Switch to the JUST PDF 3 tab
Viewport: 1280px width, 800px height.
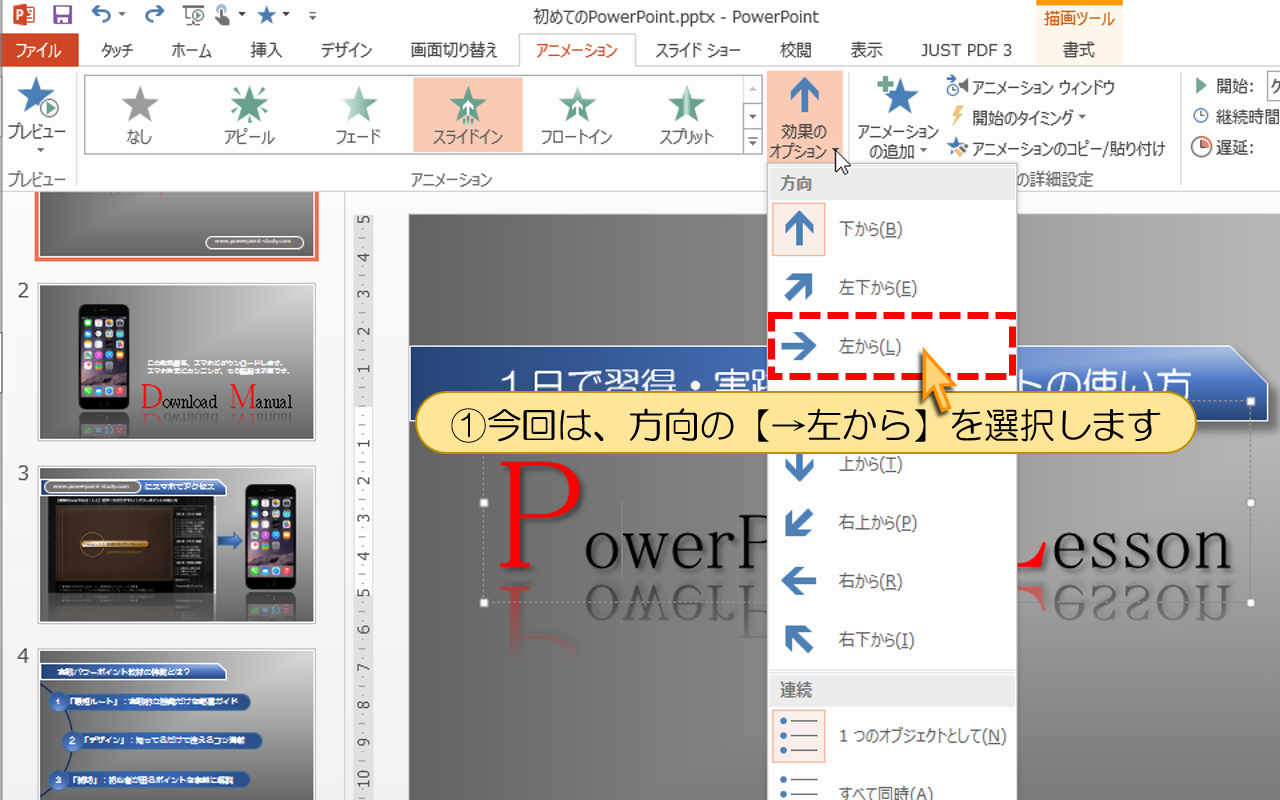966,50
